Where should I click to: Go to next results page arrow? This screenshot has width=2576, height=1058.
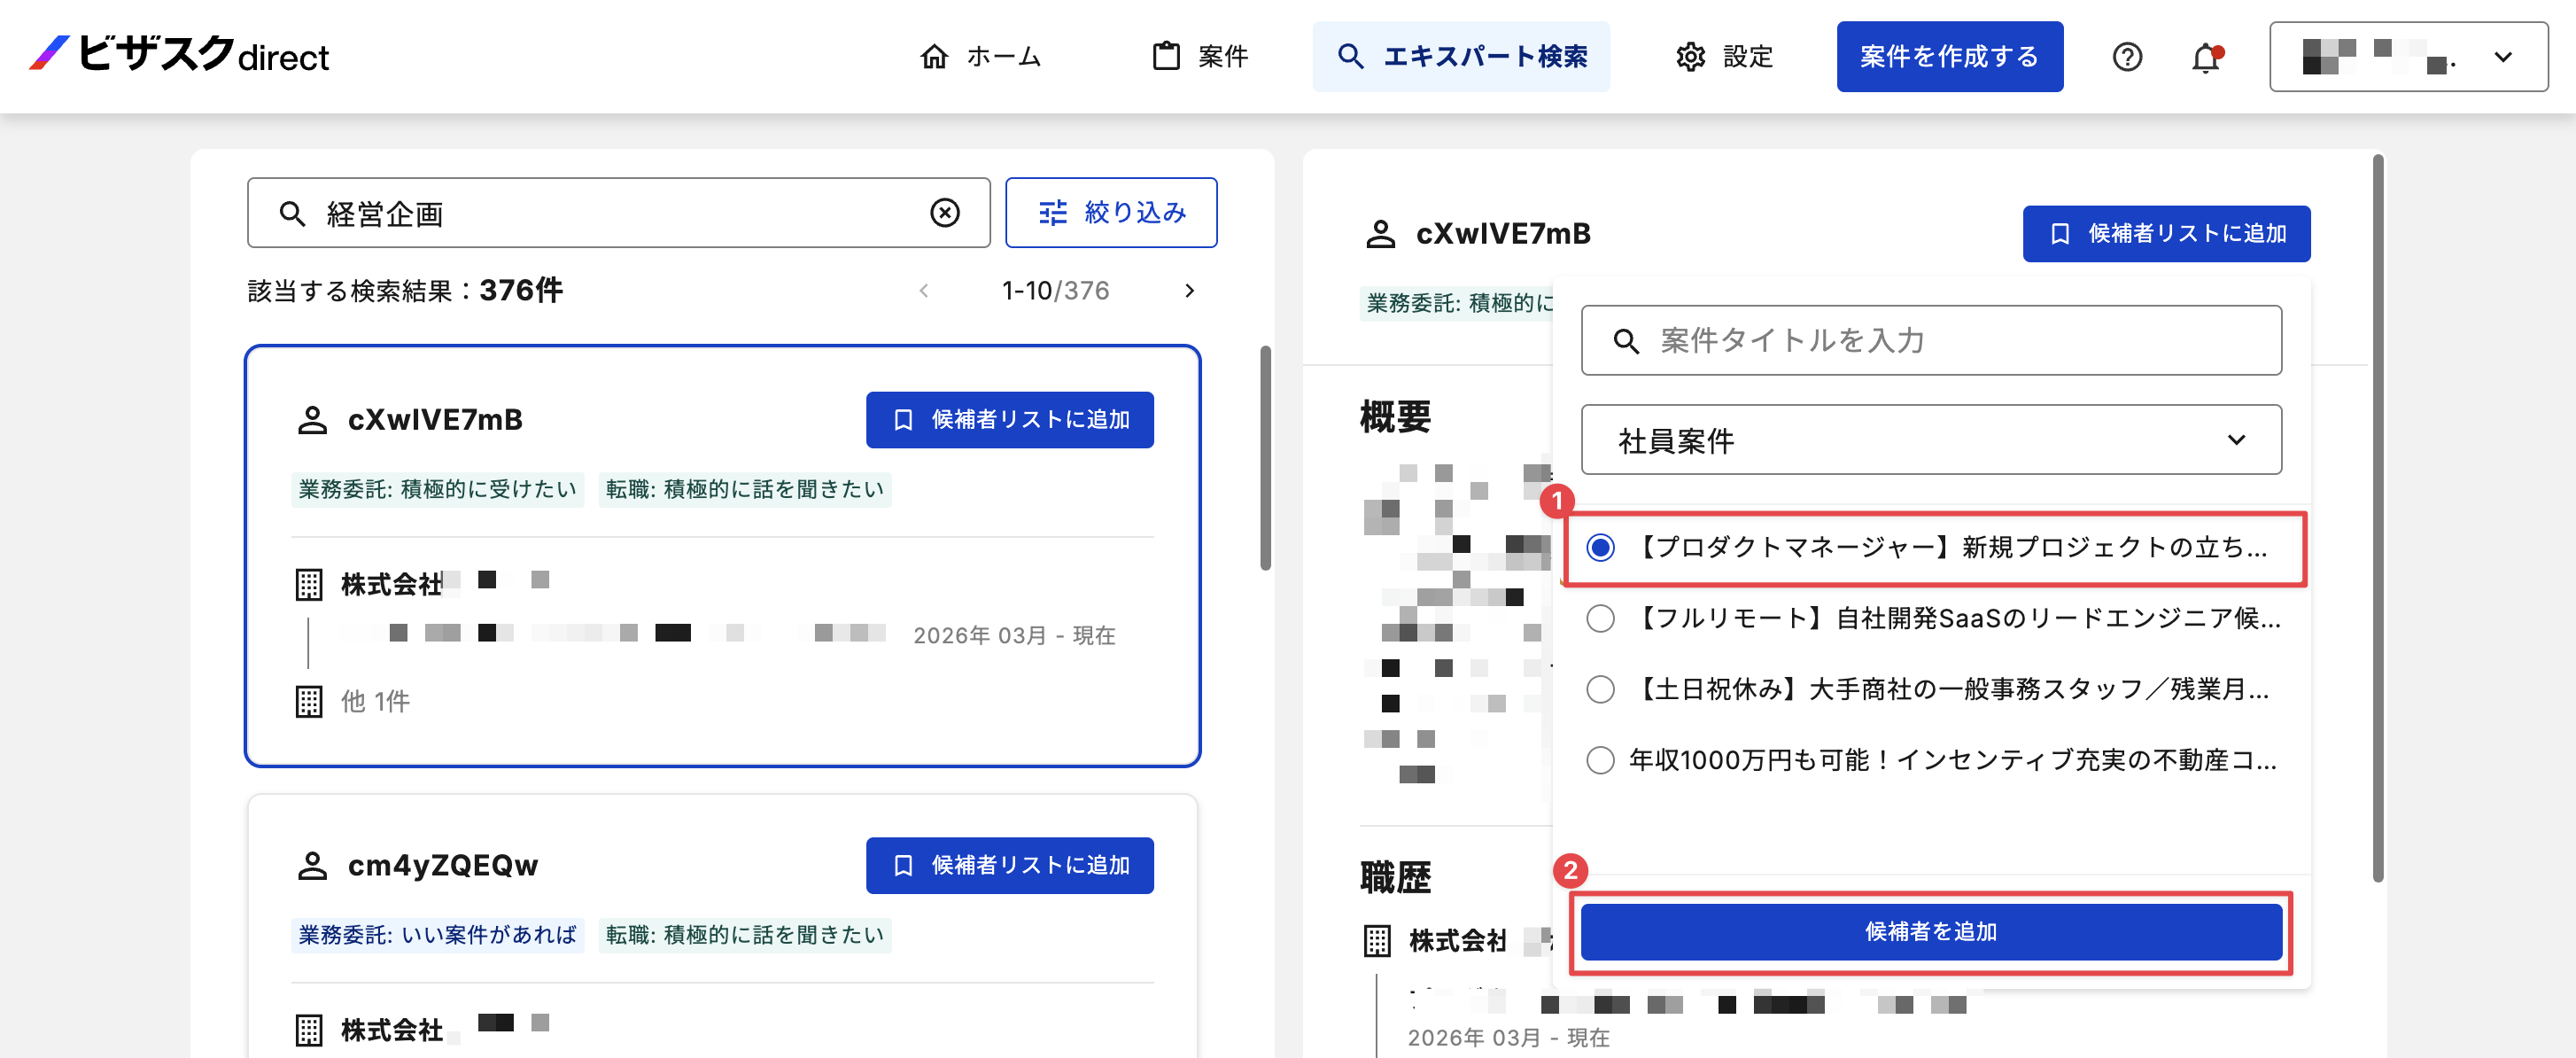coord(1189,290)
